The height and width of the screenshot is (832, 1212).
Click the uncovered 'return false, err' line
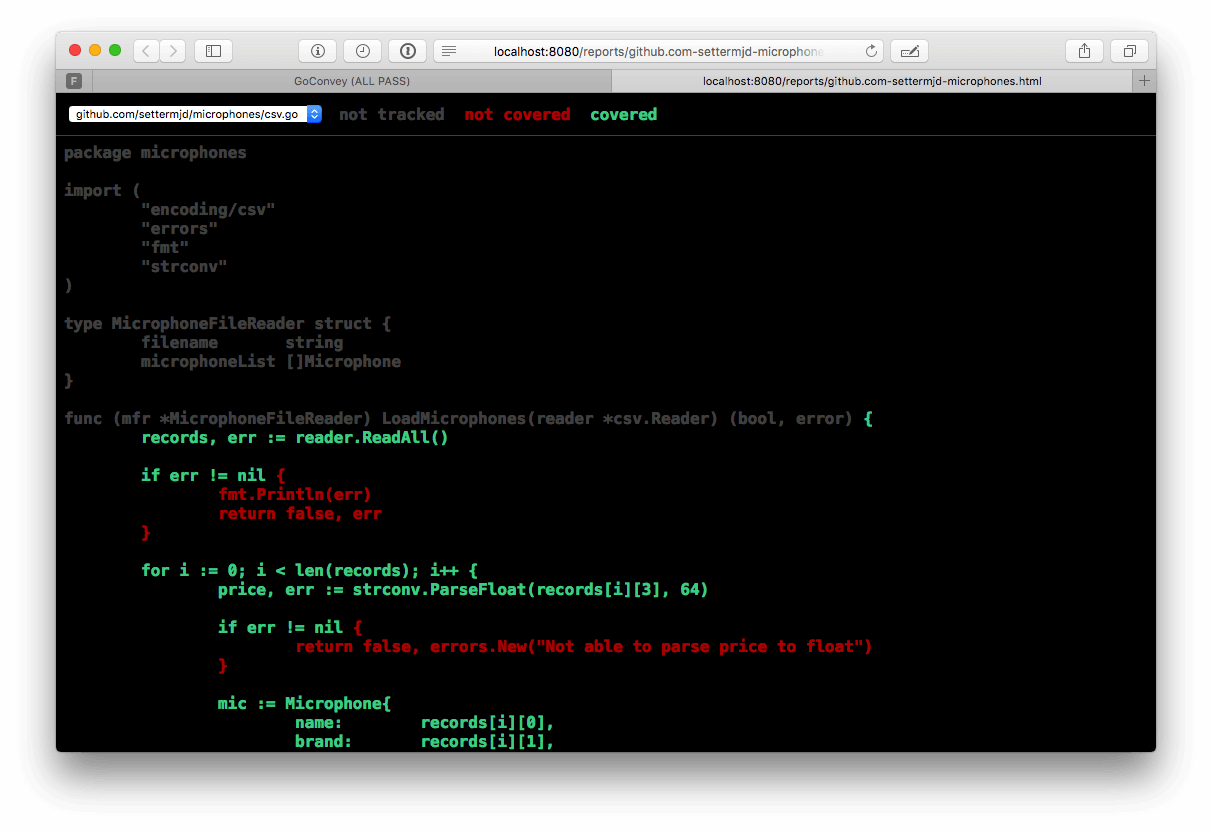(x=300, y=514)
